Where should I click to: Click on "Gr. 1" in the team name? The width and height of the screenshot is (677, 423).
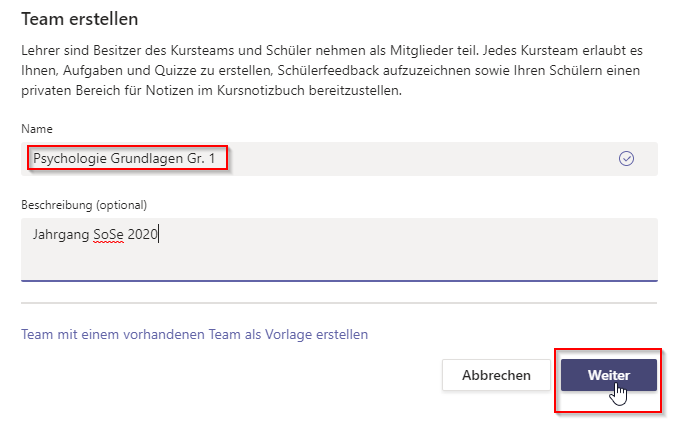tap(199, 158)
